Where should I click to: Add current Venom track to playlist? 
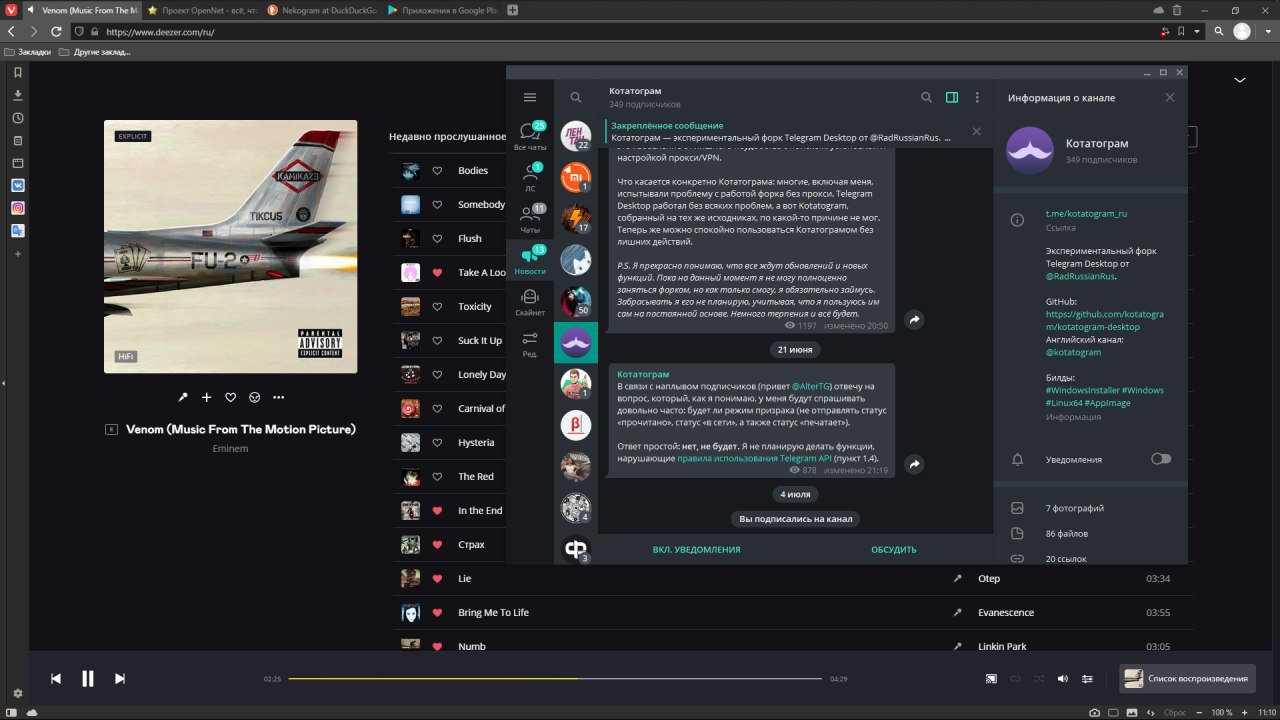207,397
